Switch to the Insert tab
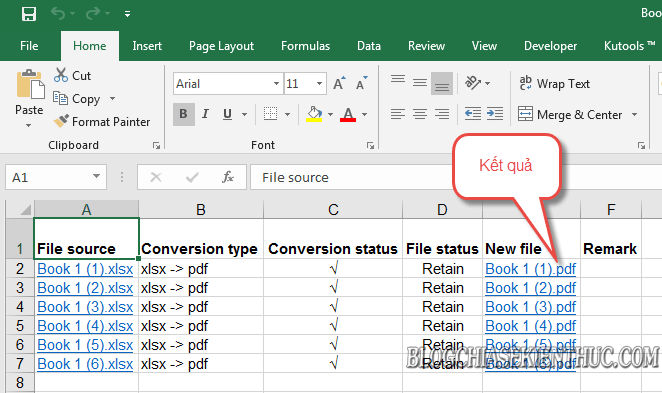The width and height of the screenshot is (662, 393). pyautogui.click(x=147, y=46)
